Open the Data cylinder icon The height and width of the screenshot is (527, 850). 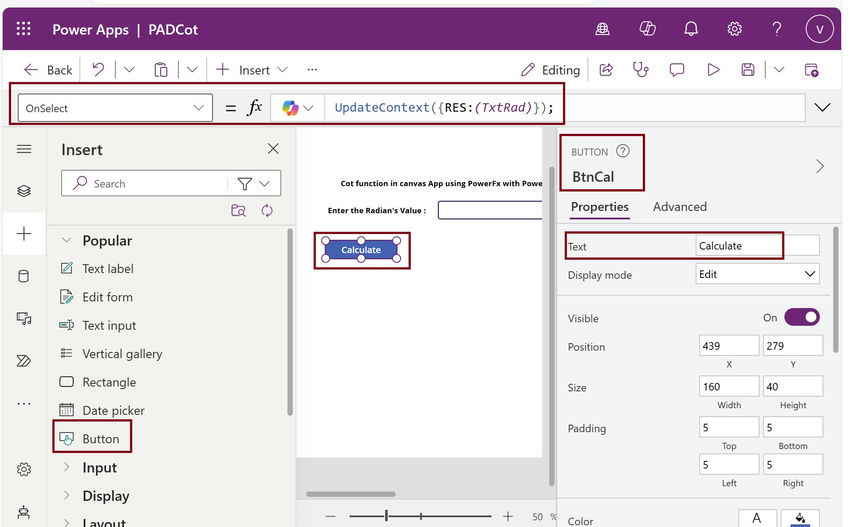(24, 277)
